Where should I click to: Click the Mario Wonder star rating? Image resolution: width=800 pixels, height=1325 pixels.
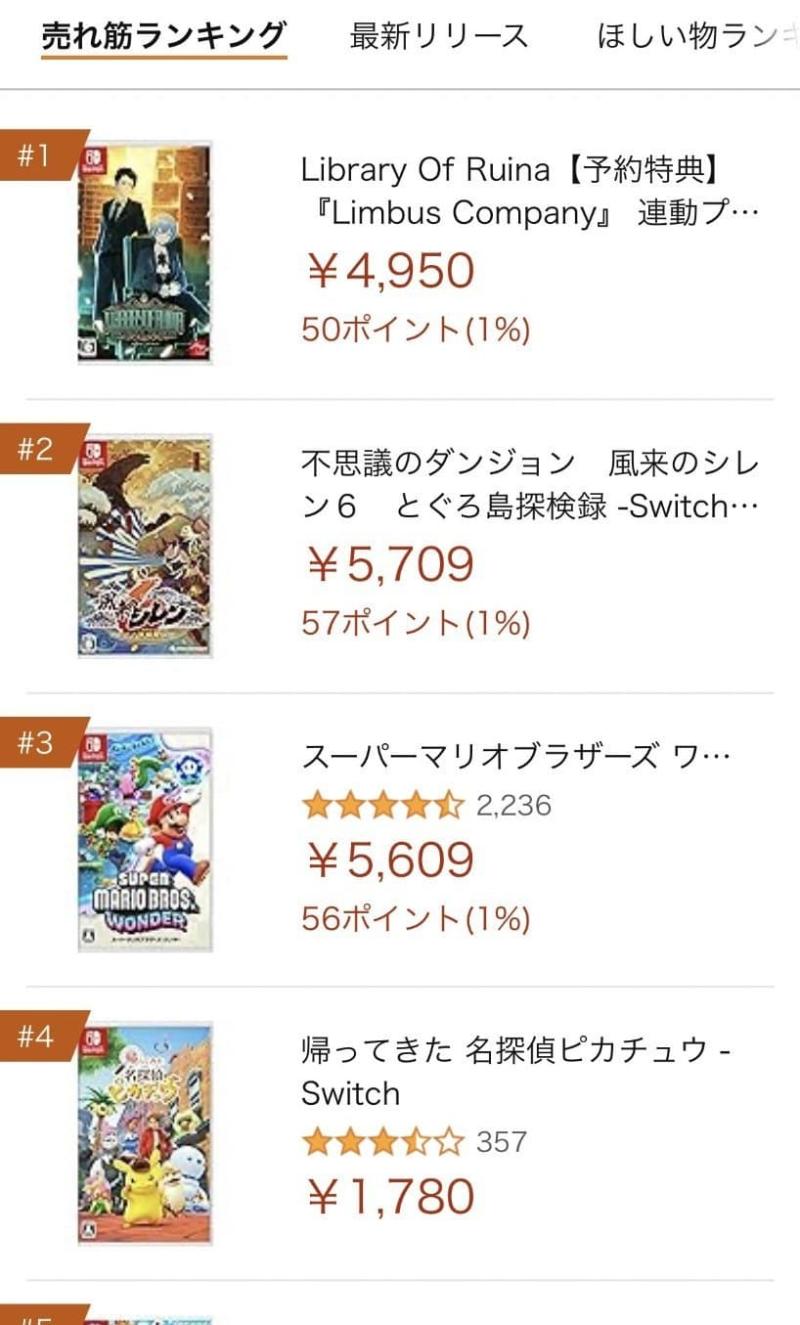(x=383, y=804)
